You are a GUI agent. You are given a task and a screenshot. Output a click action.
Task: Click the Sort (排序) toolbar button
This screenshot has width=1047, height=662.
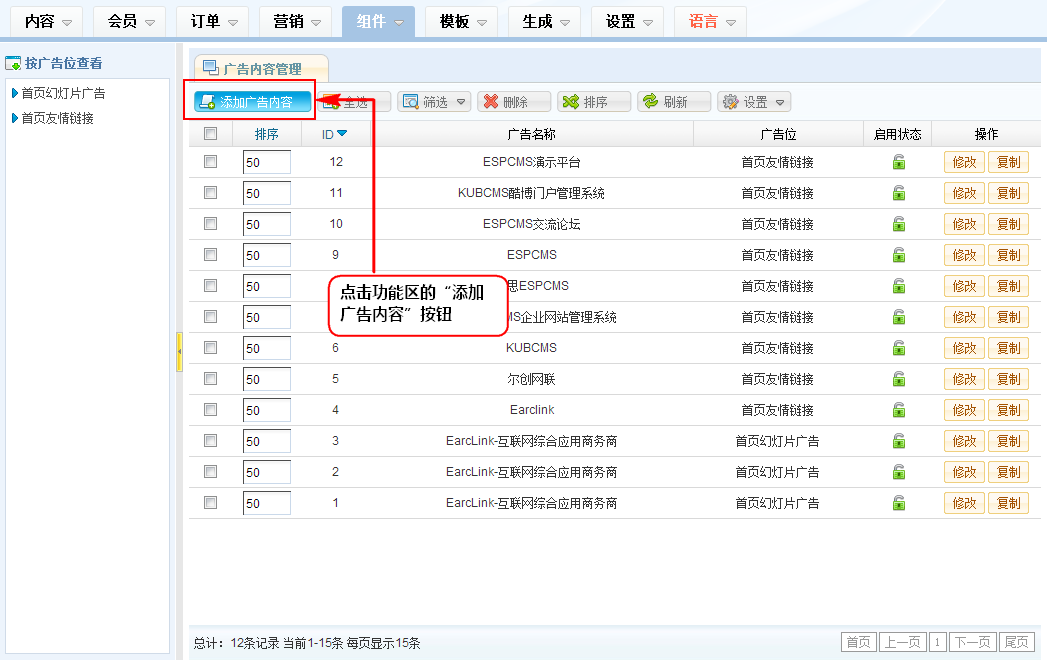point(593,101)
